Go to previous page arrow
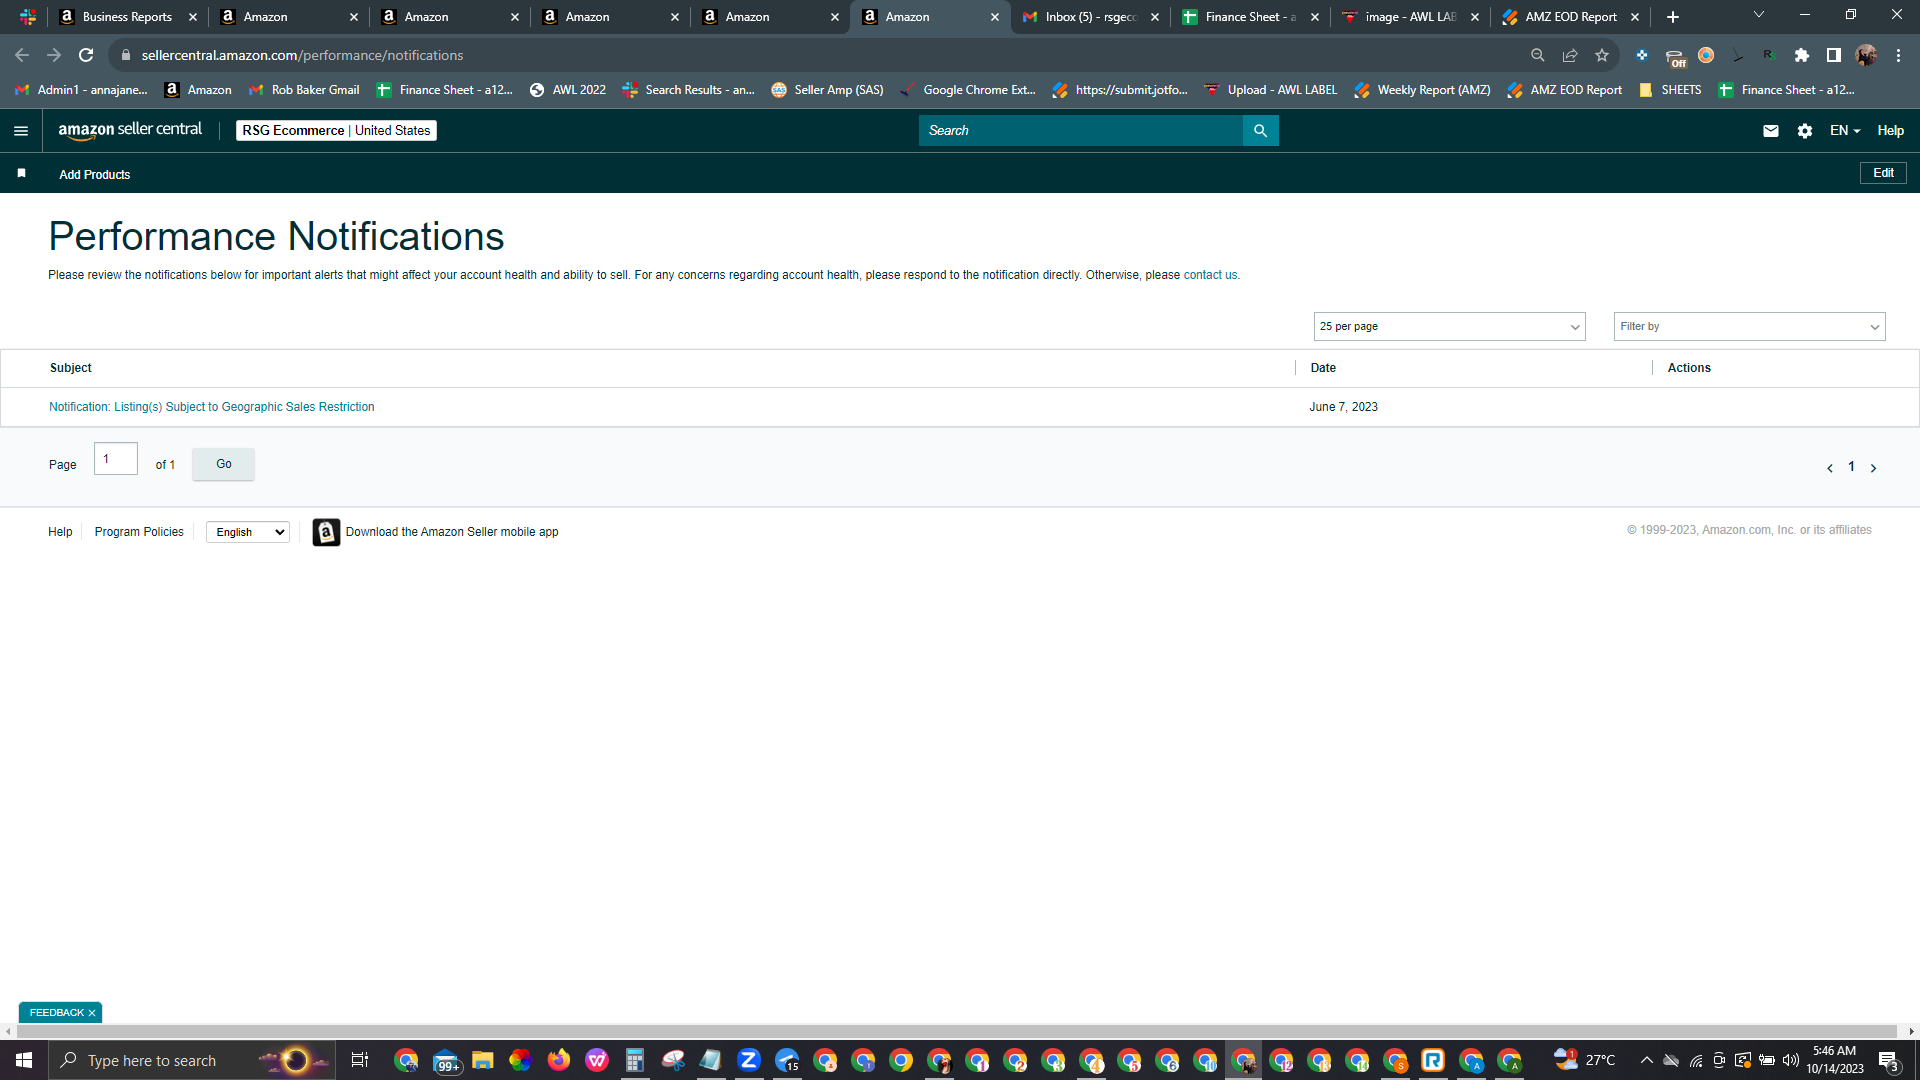 (1830, 468)
